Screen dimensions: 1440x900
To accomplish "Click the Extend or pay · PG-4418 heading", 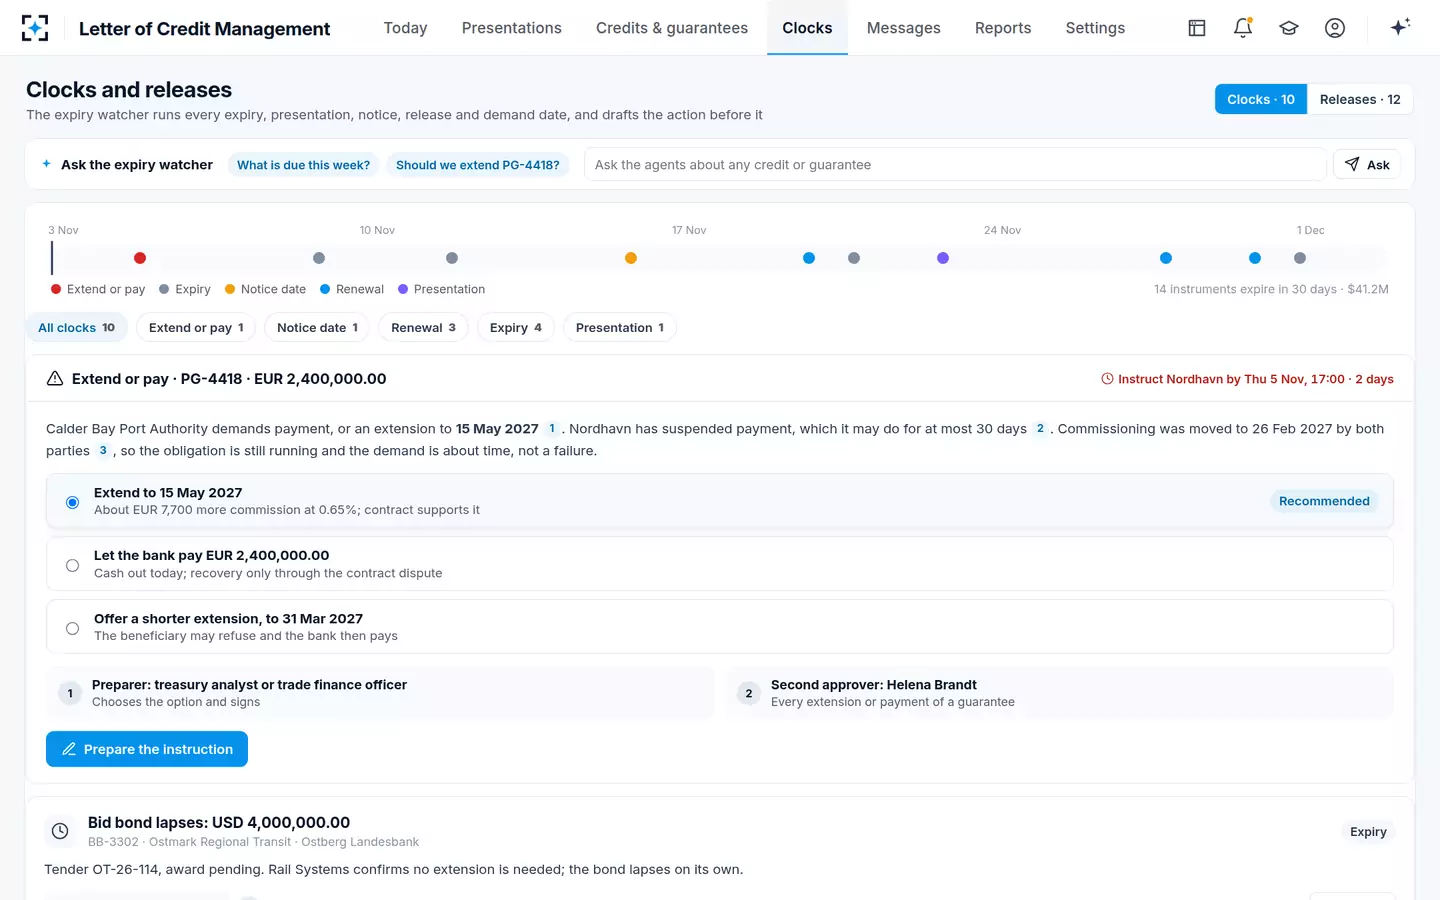I will pos(229,379).
